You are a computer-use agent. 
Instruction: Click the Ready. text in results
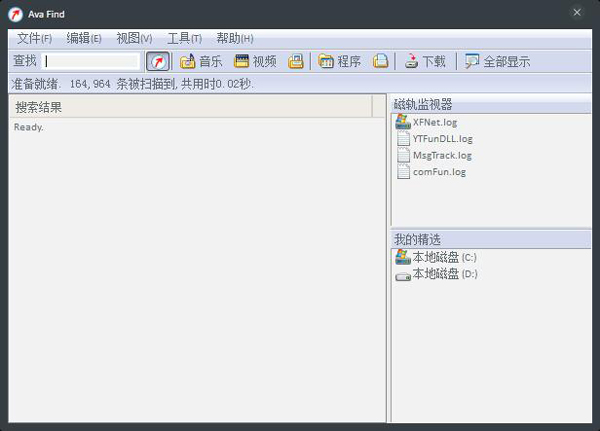click(28, 127)
